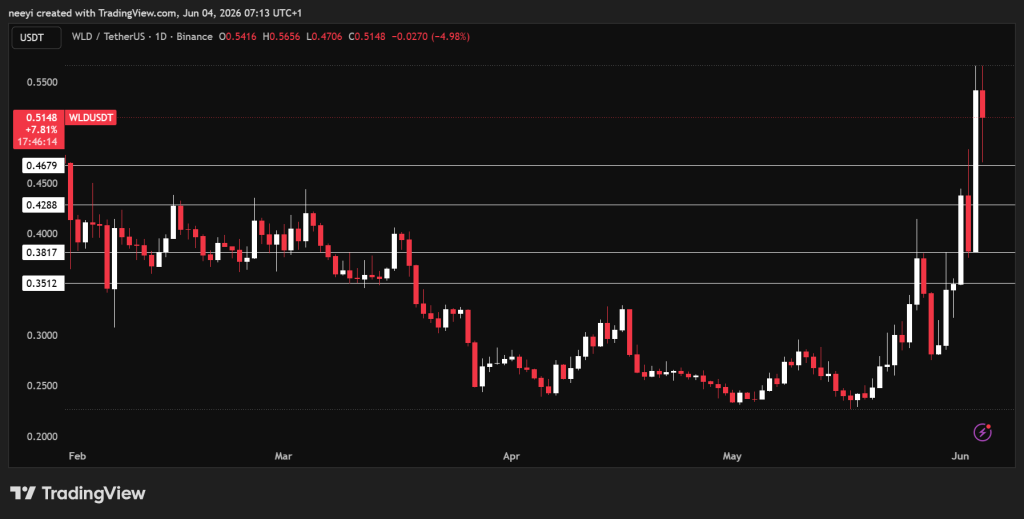1024x519 pixels.
Task: Click the 0.2000 price axis label
Action: 42,436
